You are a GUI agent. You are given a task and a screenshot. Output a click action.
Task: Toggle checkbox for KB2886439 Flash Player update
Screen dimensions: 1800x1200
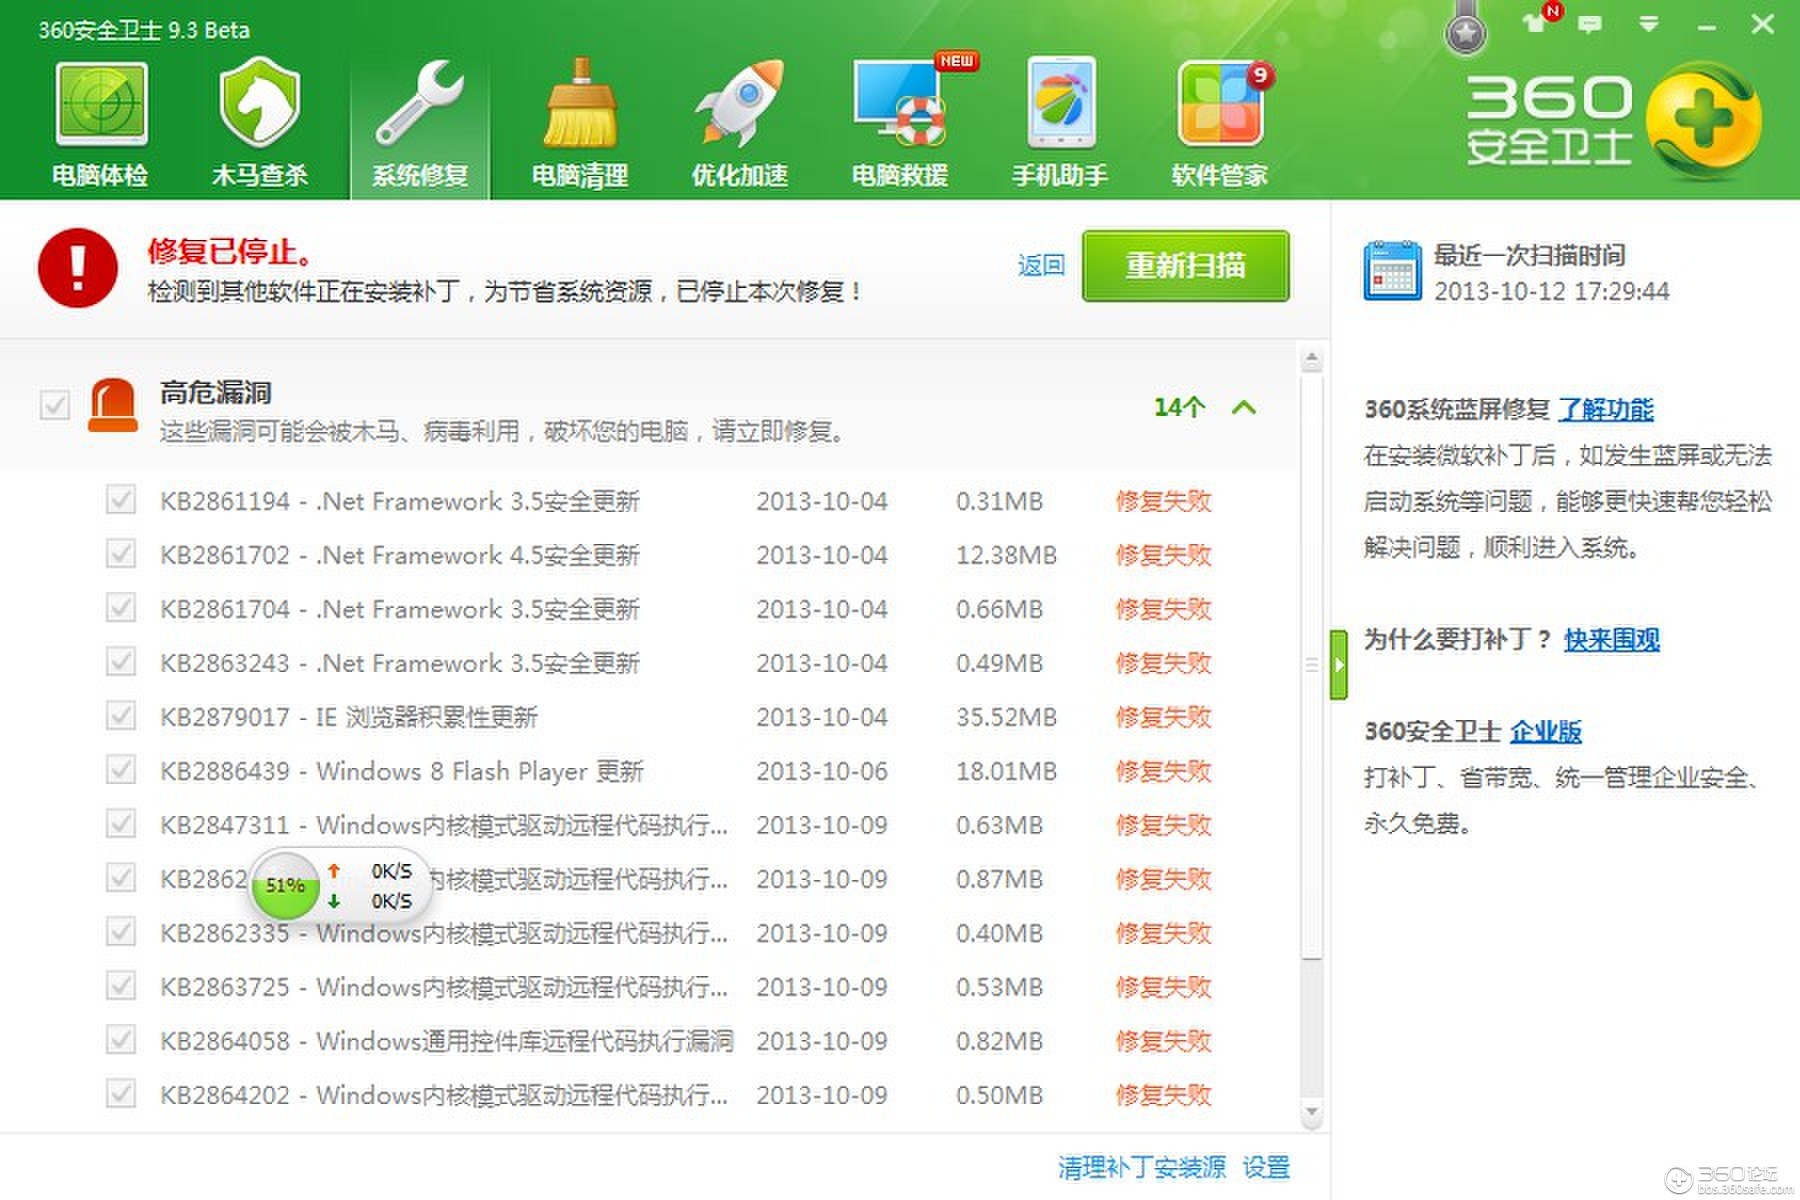tap(121, 770)
